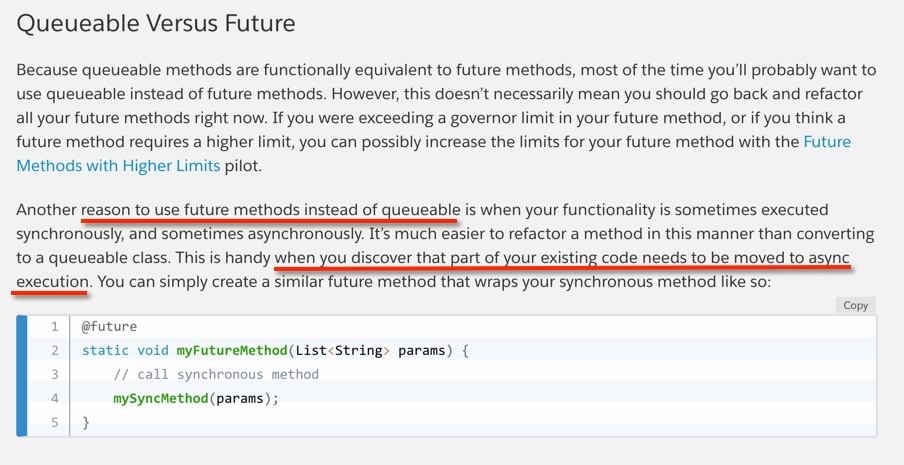Click line number 2 in code gutter

[56, 350]
